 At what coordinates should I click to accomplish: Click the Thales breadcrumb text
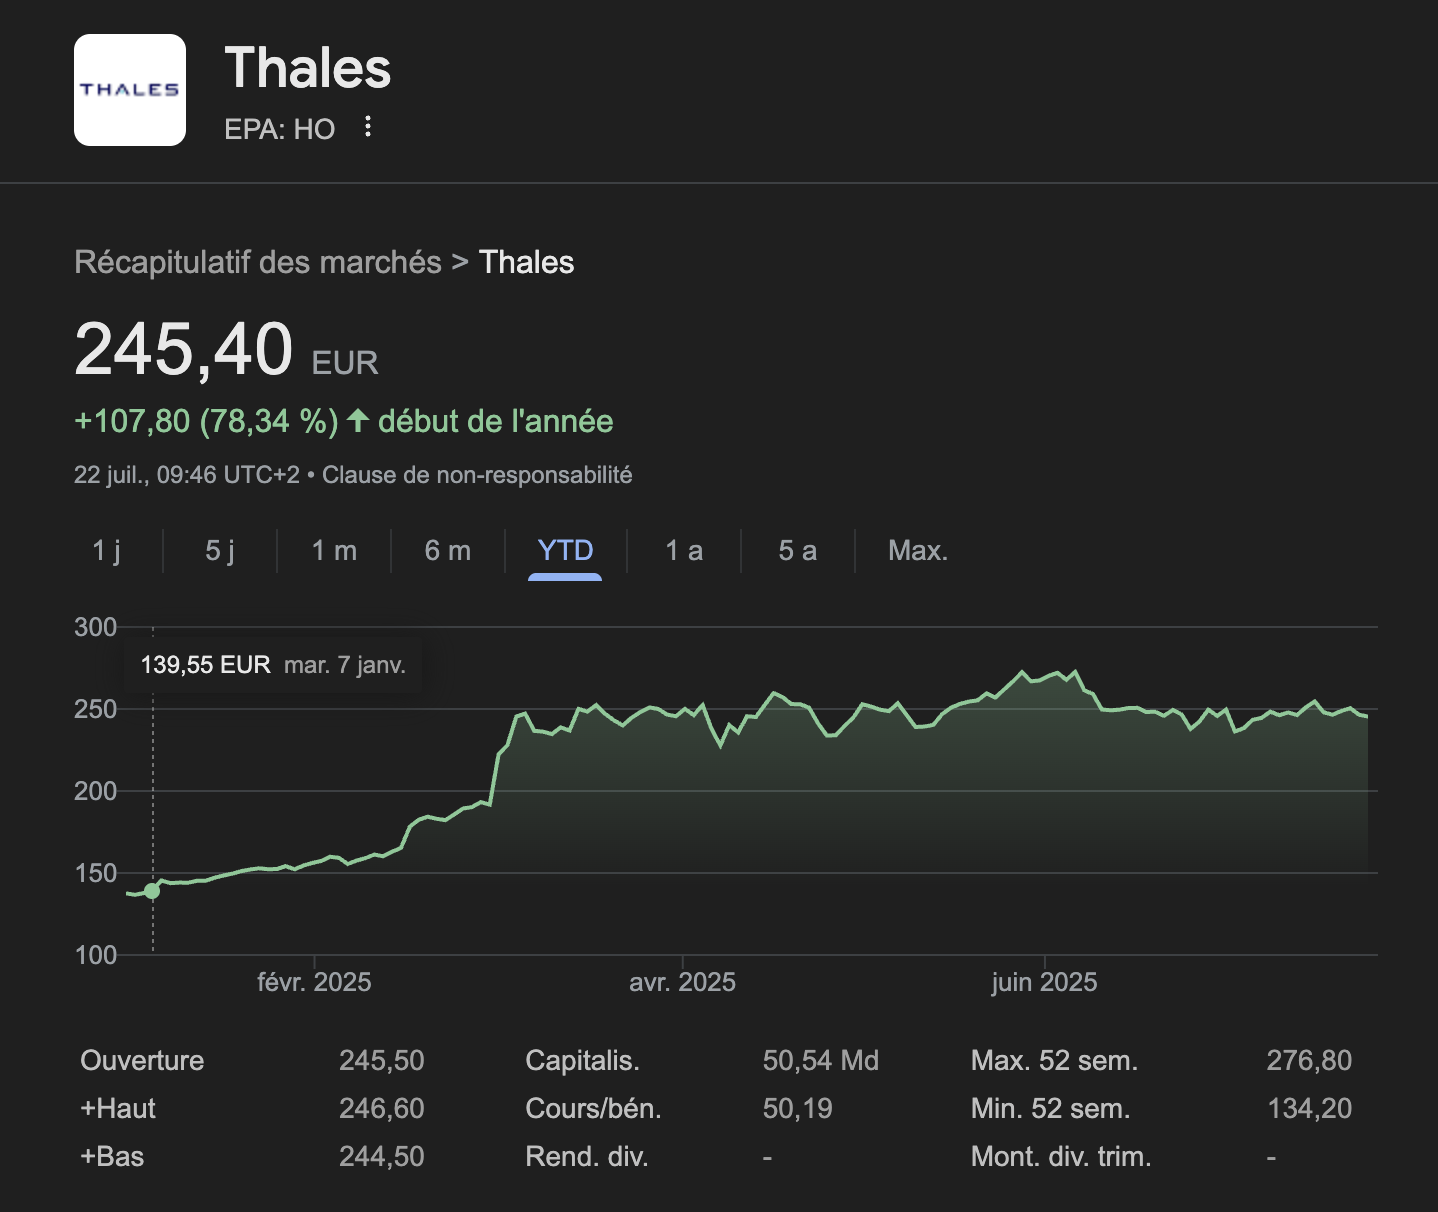tap(526, 262)
